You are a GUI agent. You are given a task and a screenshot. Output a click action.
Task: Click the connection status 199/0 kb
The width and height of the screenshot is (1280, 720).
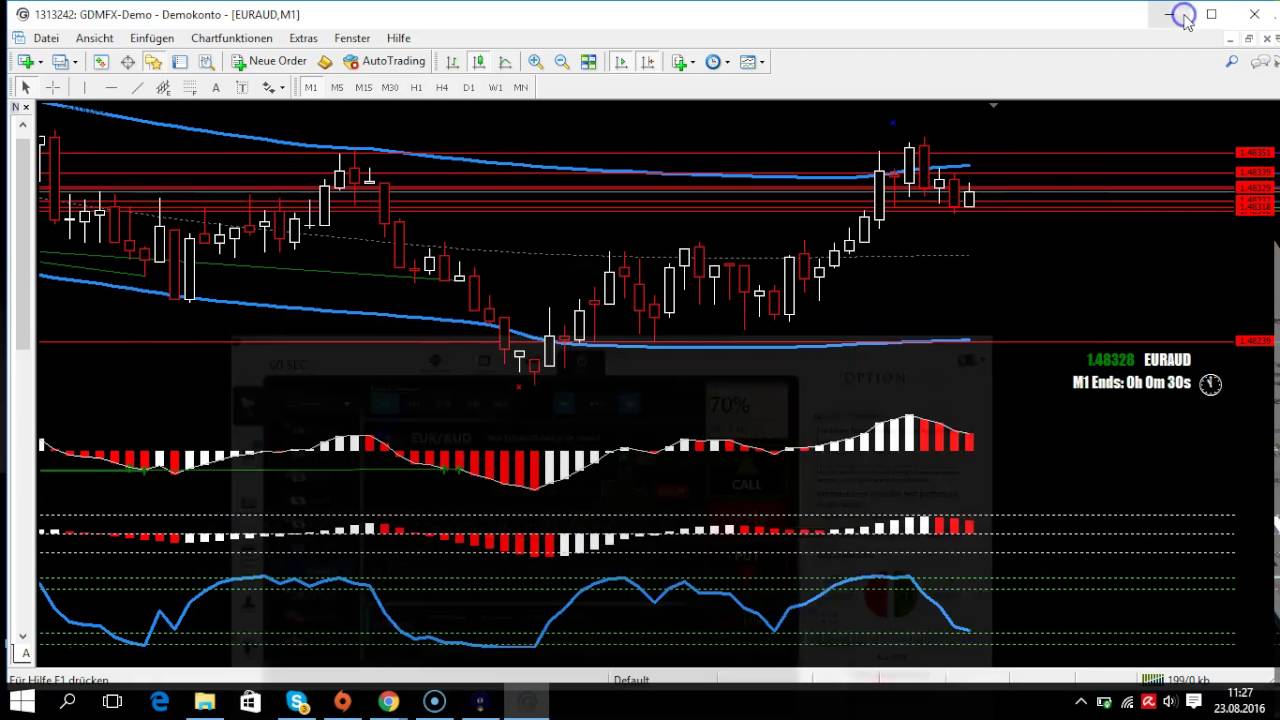click(x=1176, y=680)
